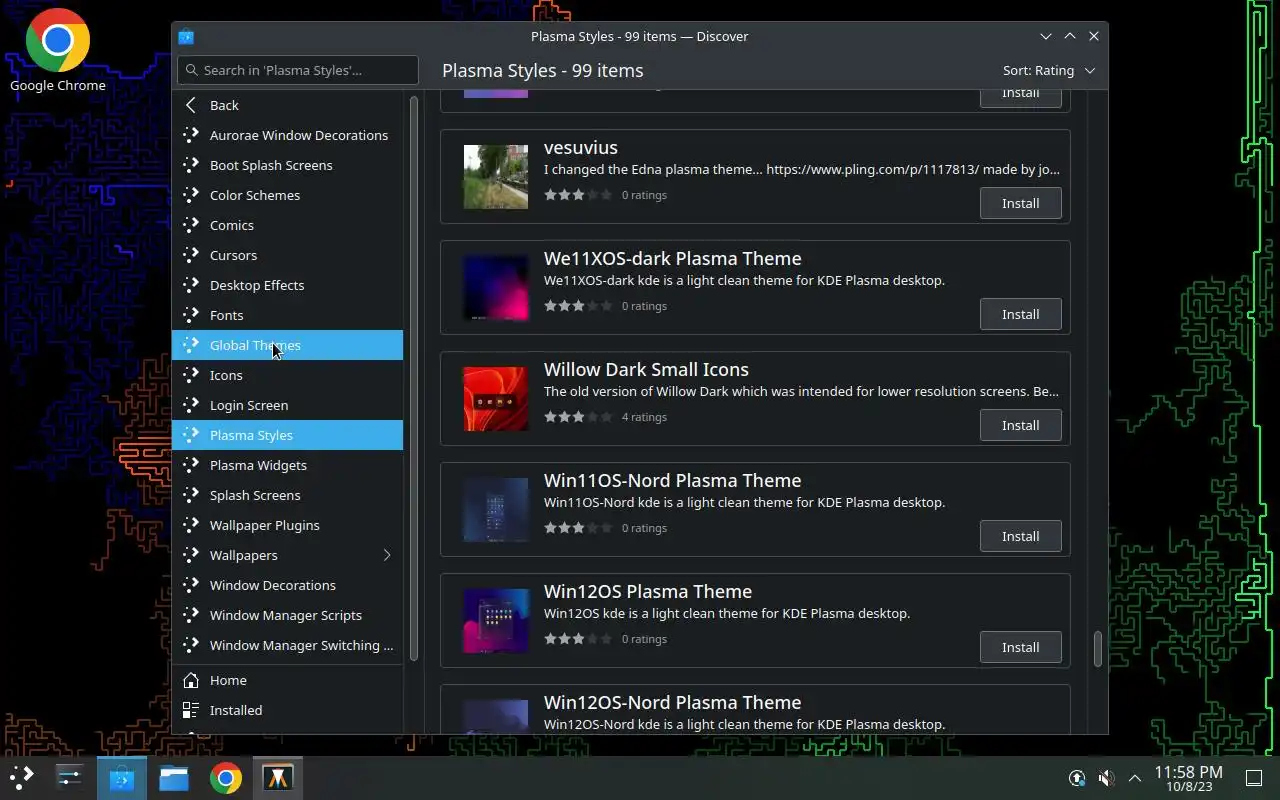Click the Google Chrome desktop icon

click(x=58, y=50)
